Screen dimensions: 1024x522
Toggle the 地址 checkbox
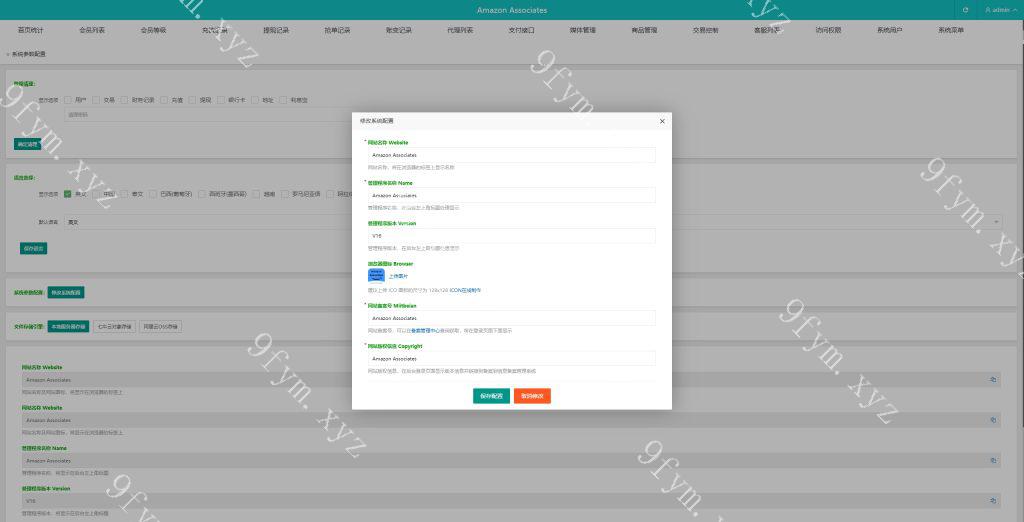[x=255, y=101]
